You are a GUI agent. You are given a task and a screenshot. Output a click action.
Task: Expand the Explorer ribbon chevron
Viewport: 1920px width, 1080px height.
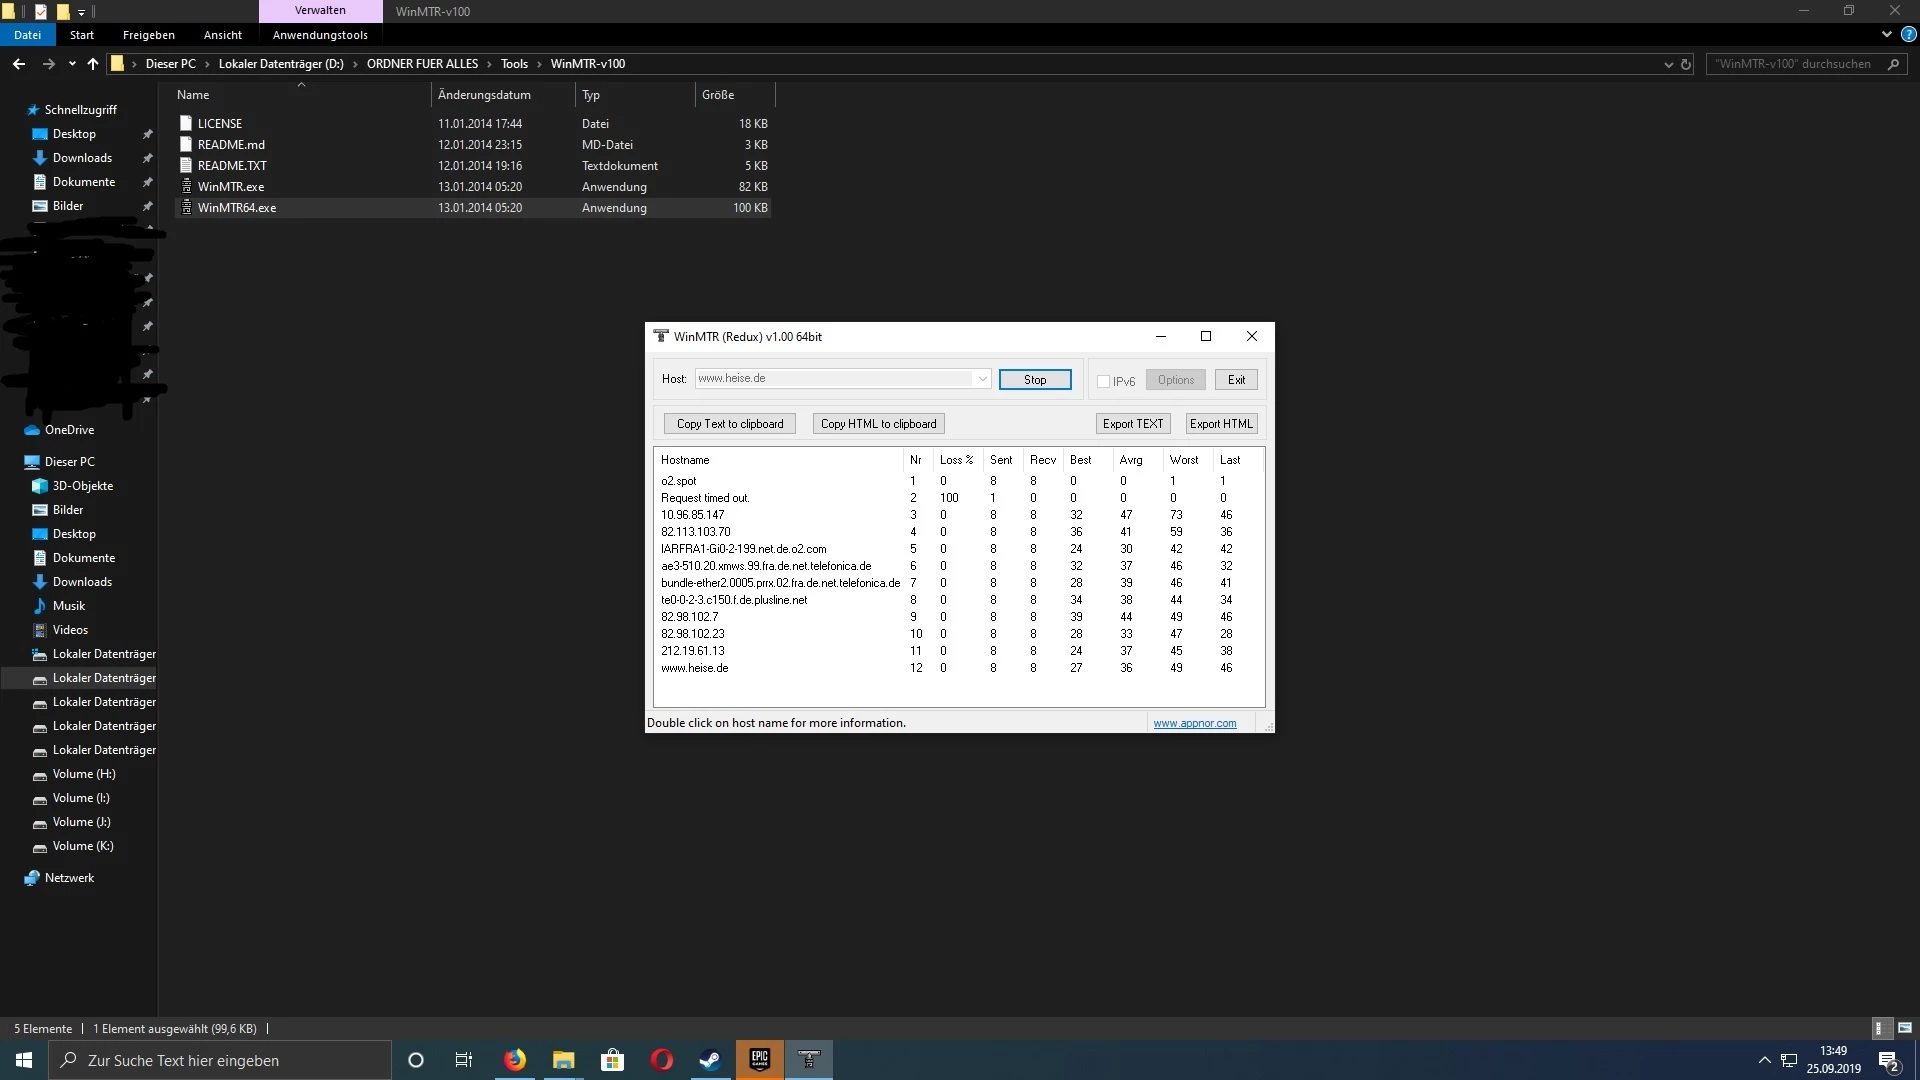pos(1887,34)
